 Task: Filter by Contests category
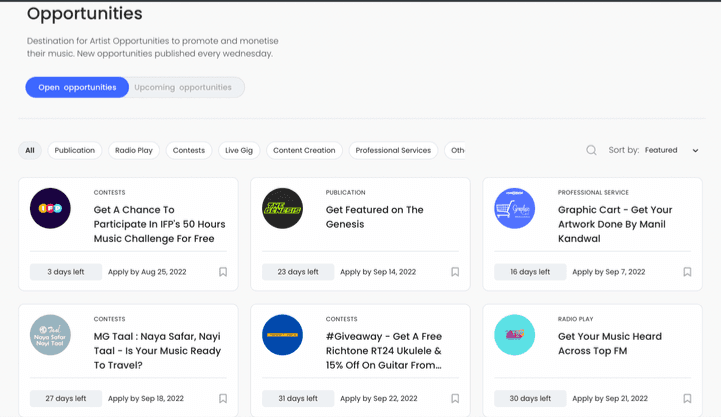click(189, 151)
